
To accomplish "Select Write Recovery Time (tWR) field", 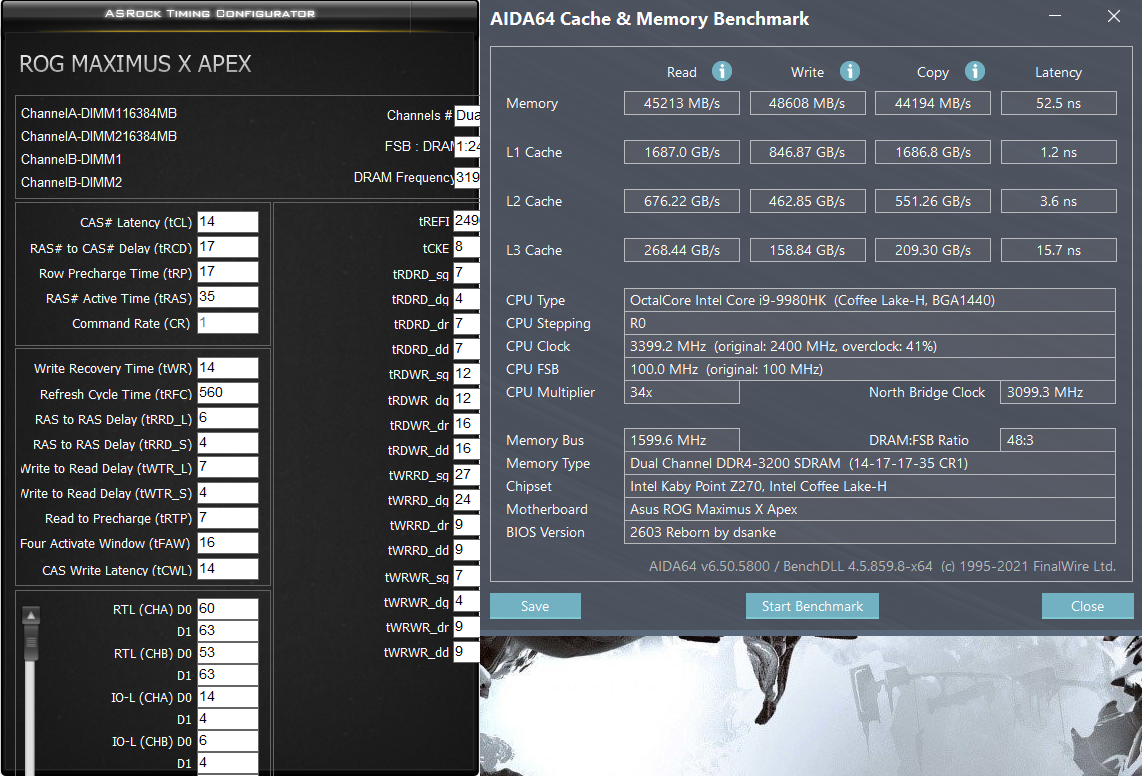I will coord(228,368).
